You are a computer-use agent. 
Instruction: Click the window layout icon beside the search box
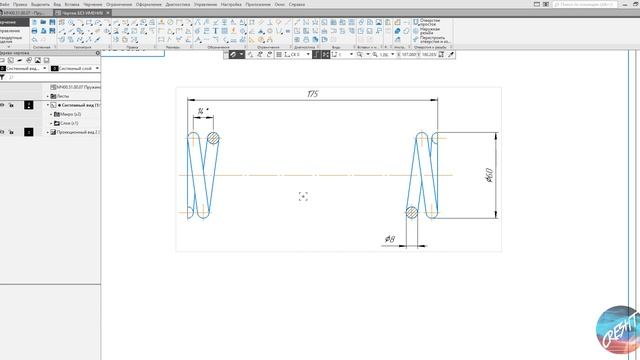(546, 4)
